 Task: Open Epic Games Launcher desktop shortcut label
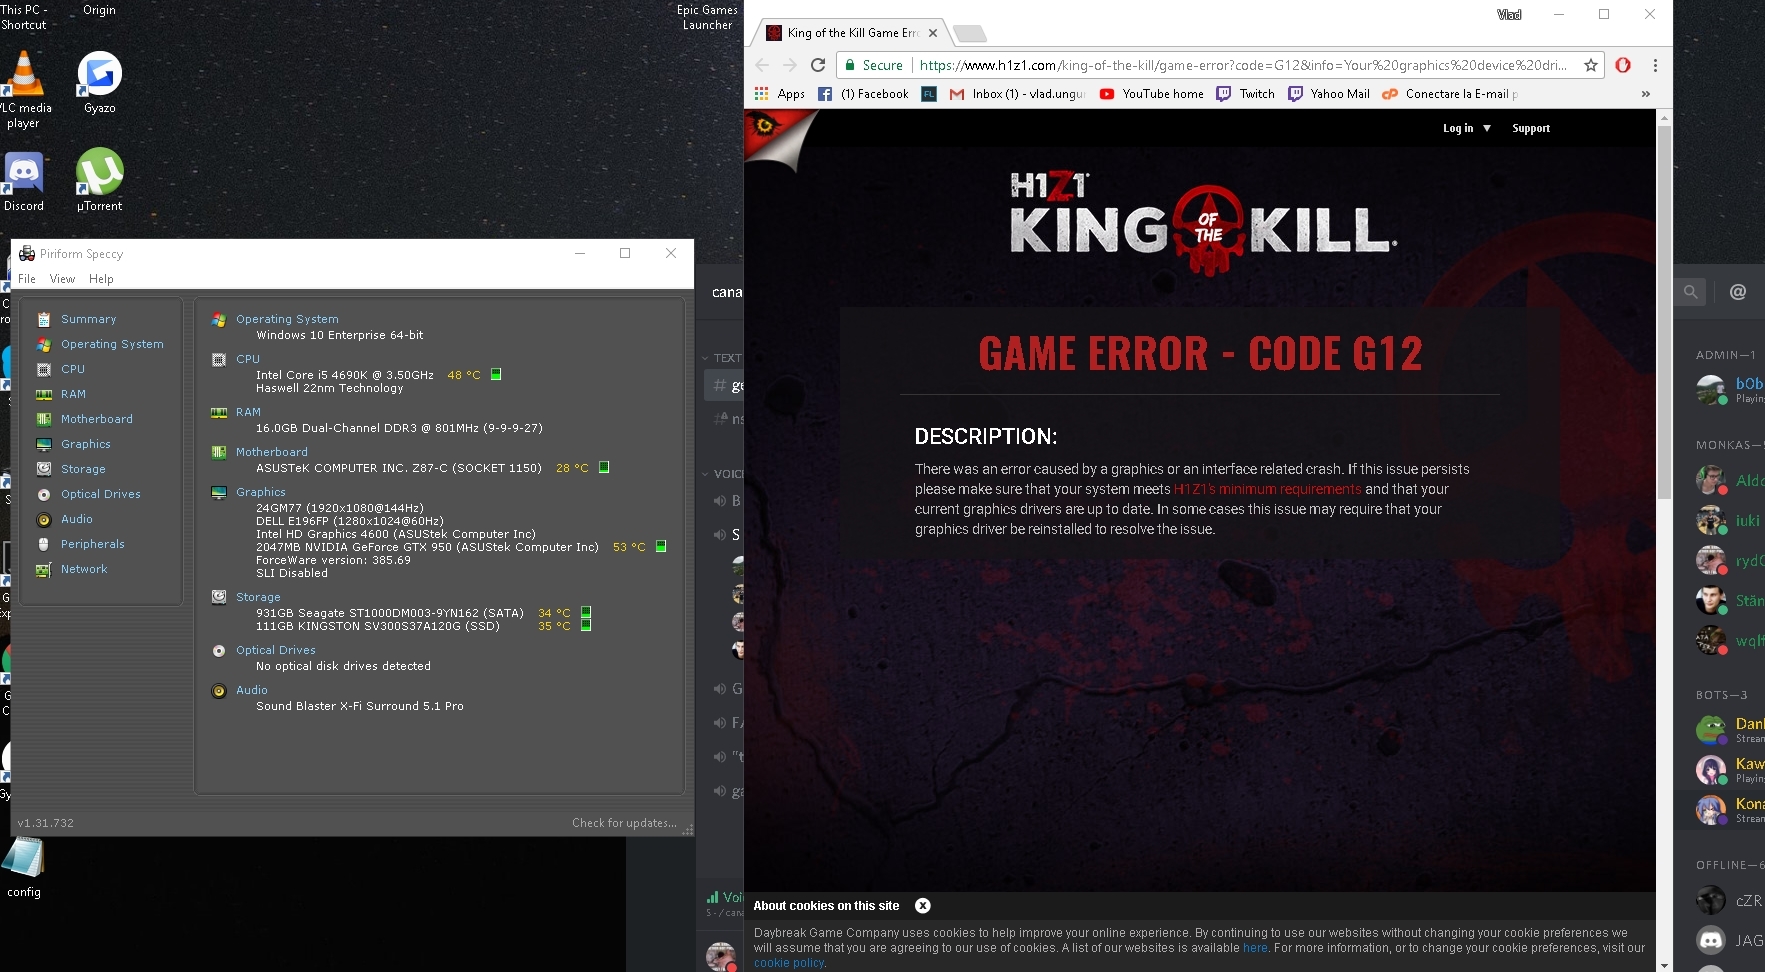(x=707, y=17)
